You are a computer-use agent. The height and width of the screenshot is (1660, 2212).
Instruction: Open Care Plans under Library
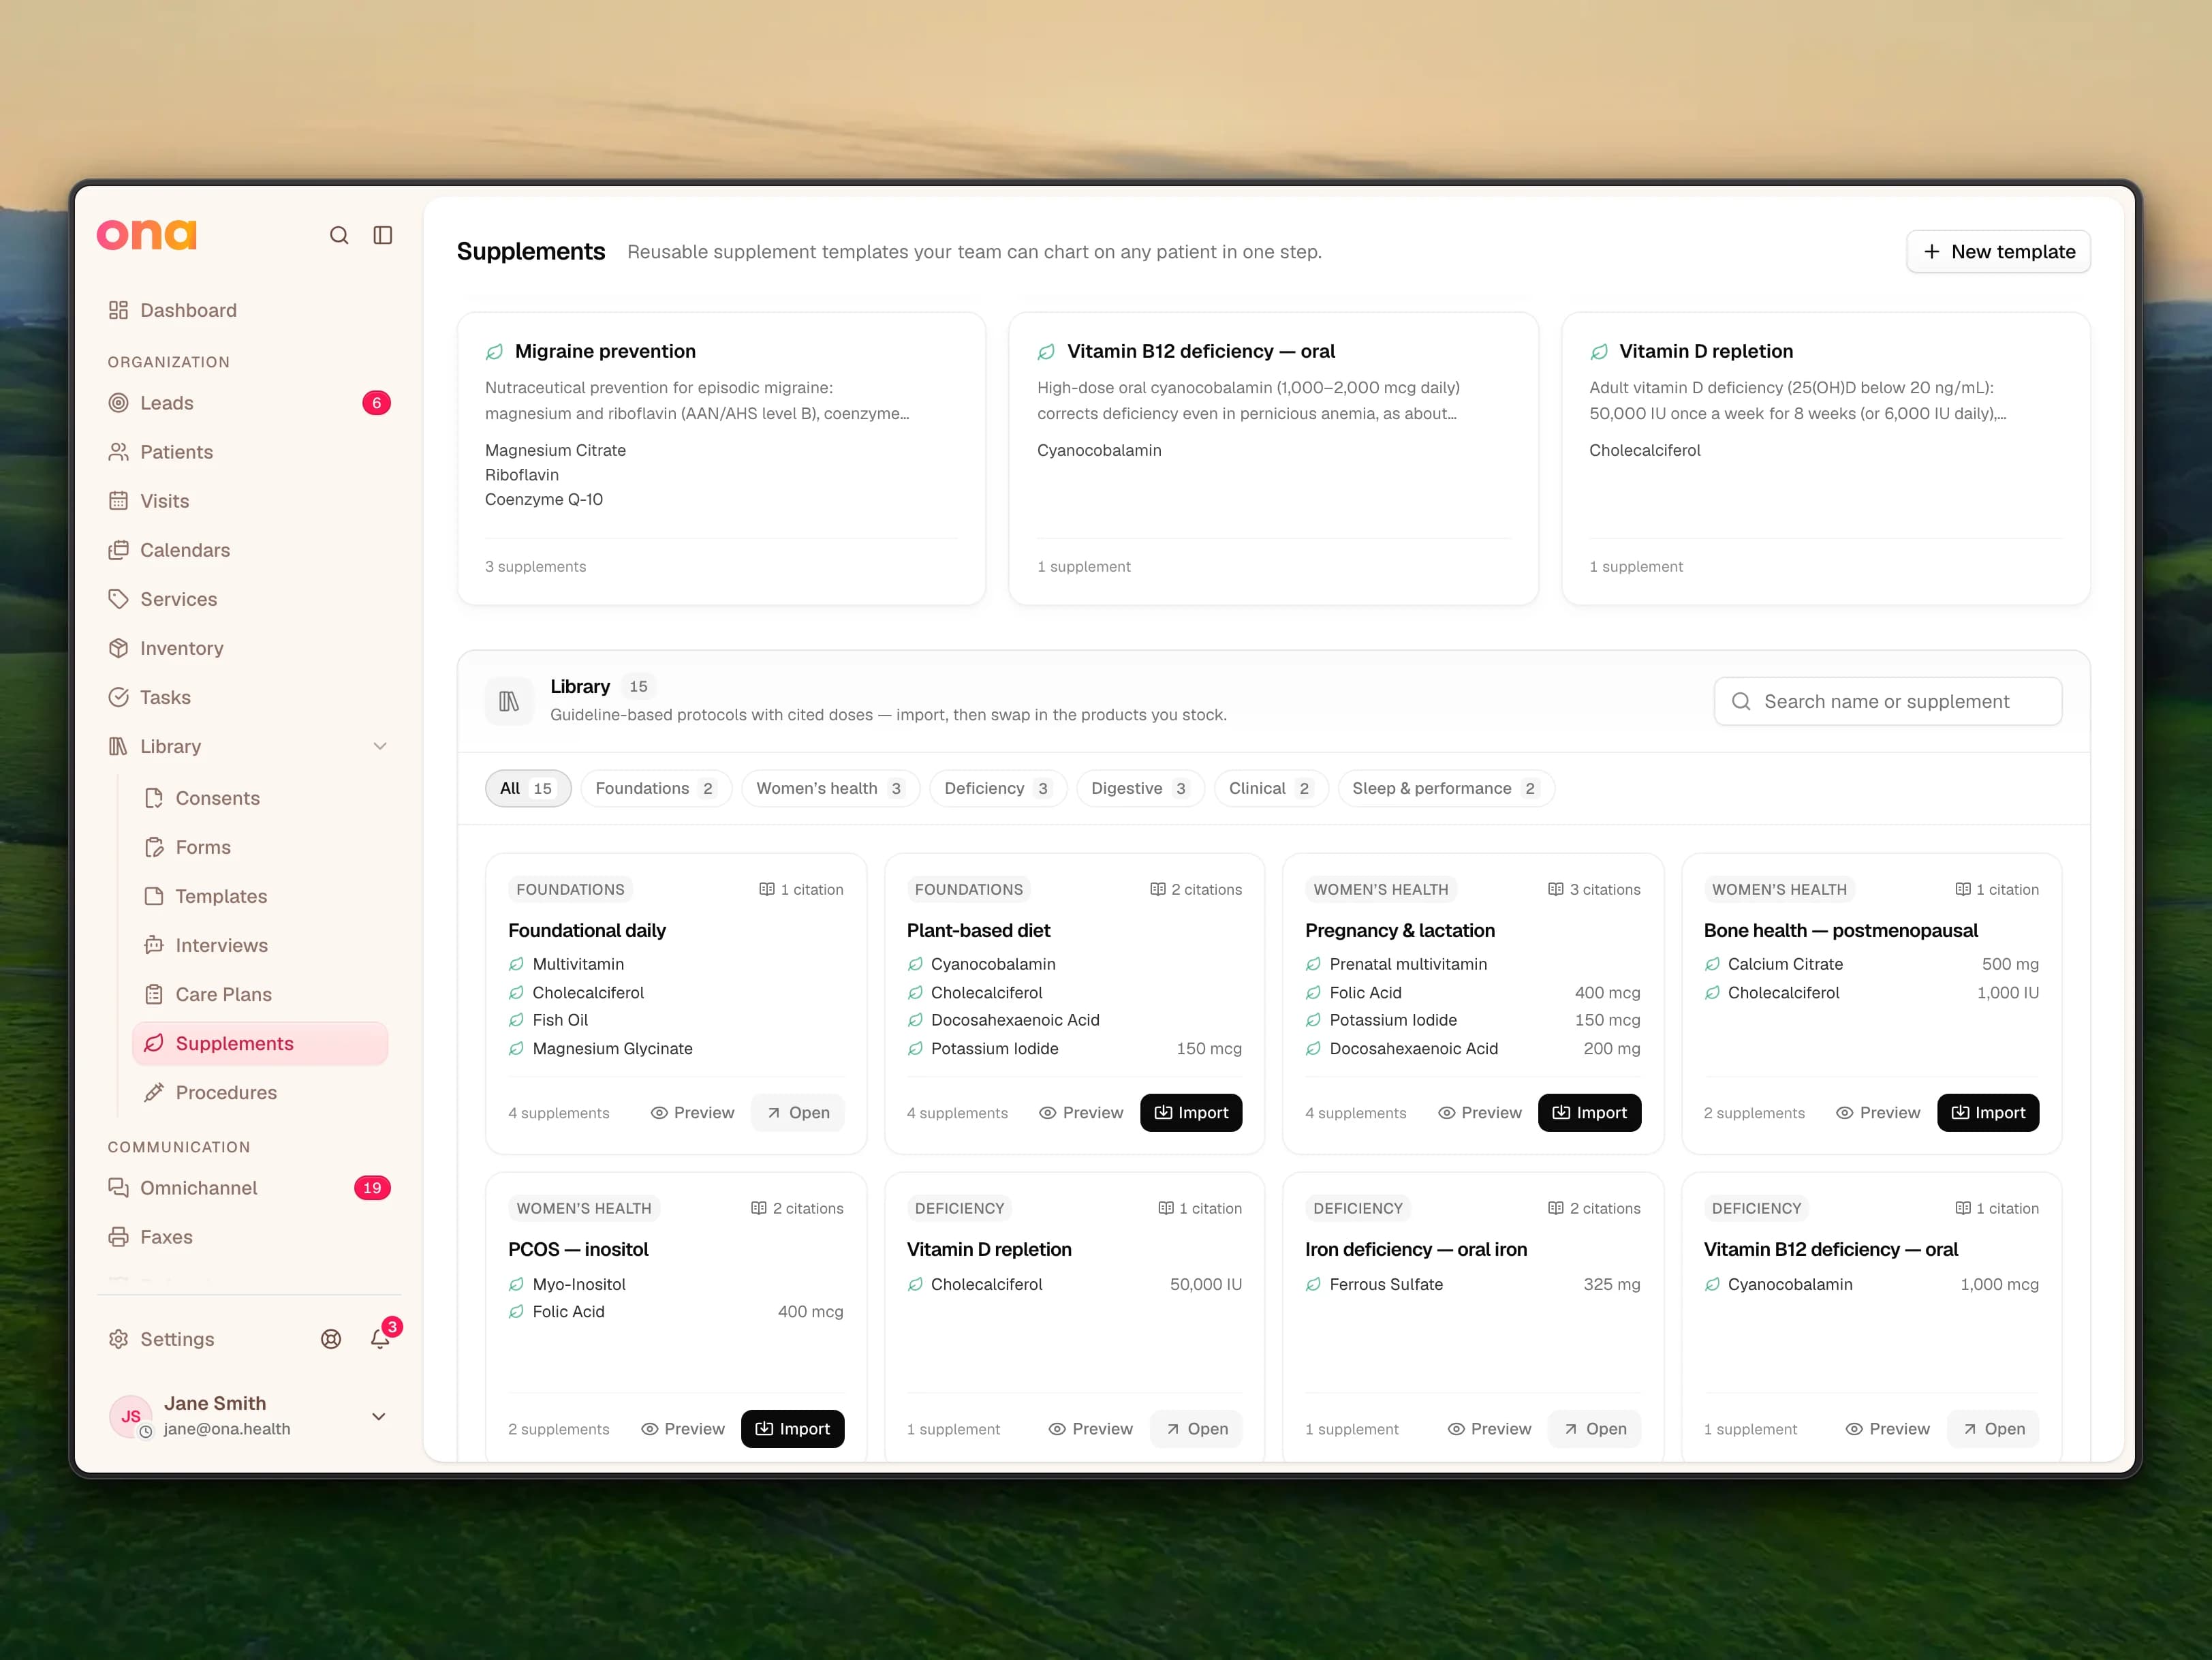(260, 994)
